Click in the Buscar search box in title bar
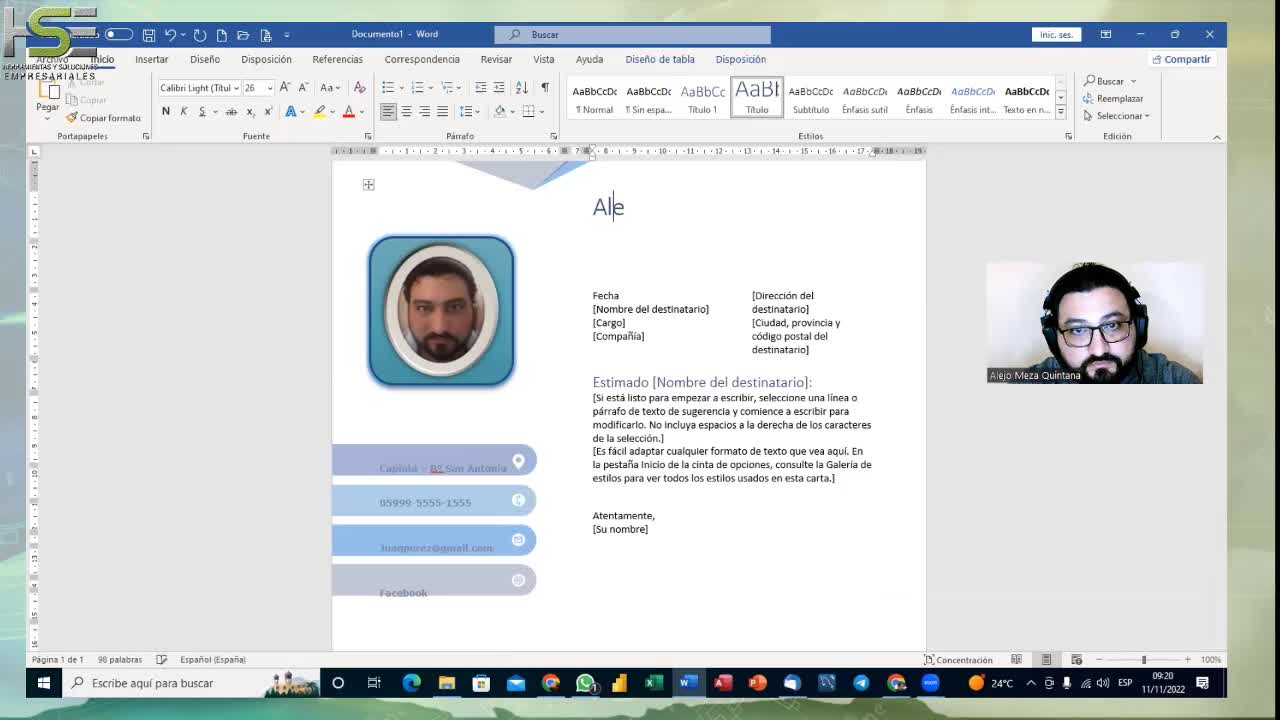The width and height of the screenshot is (1280, 720). [x=633, y=34]
